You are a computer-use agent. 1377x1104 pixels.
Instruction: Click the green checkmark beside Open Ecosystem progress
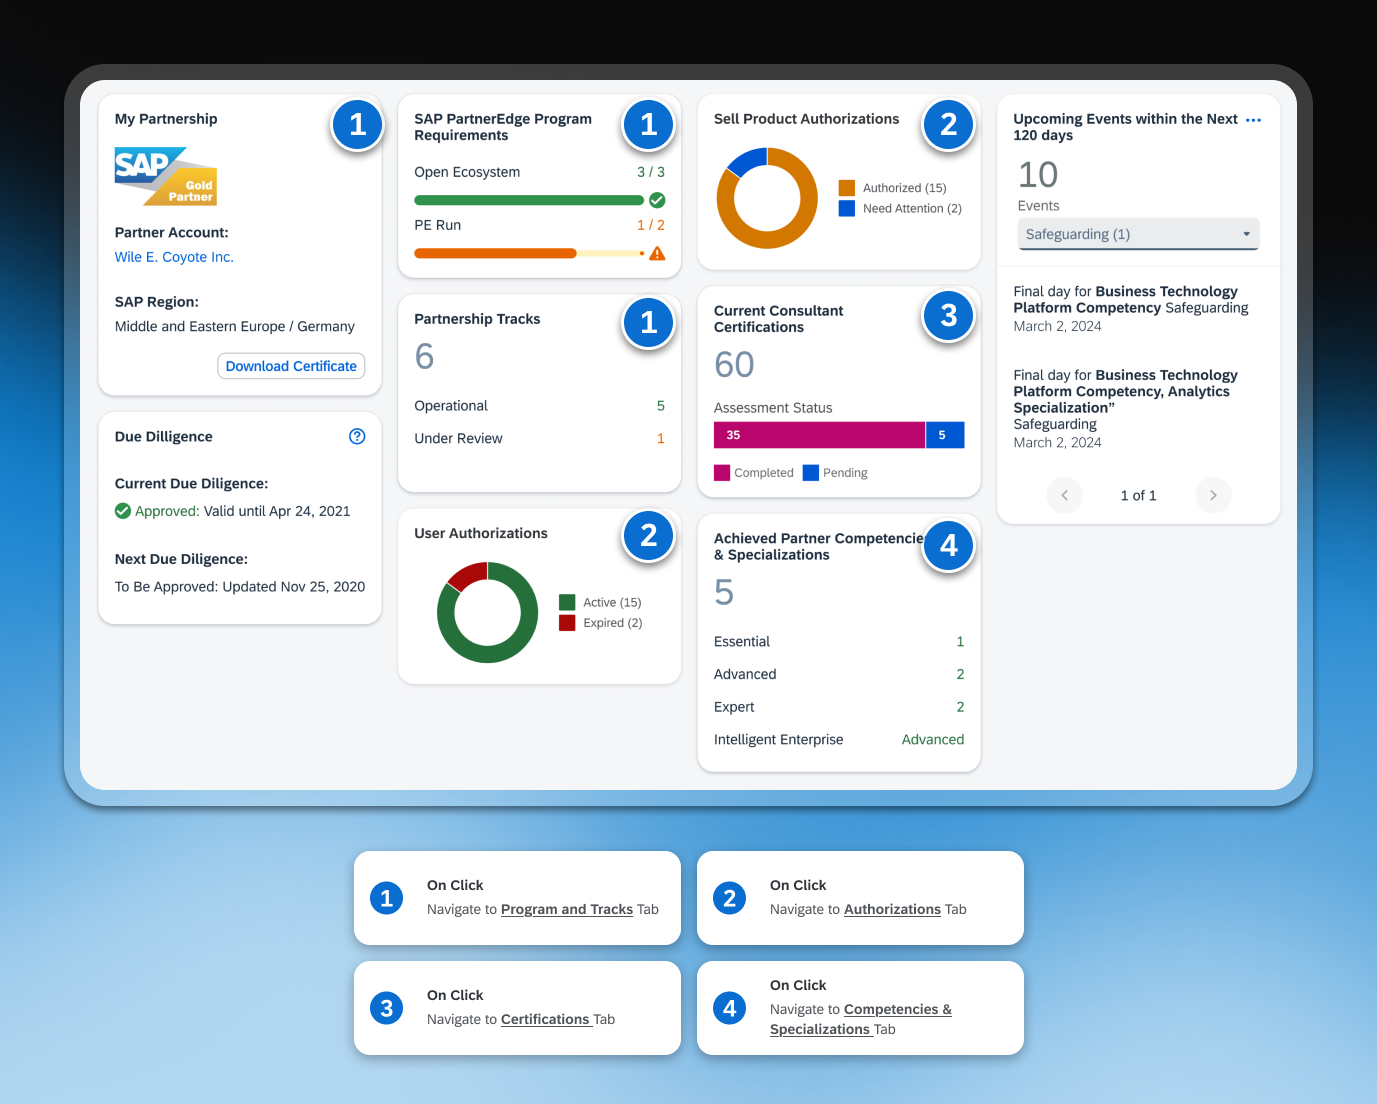(657, 200)
